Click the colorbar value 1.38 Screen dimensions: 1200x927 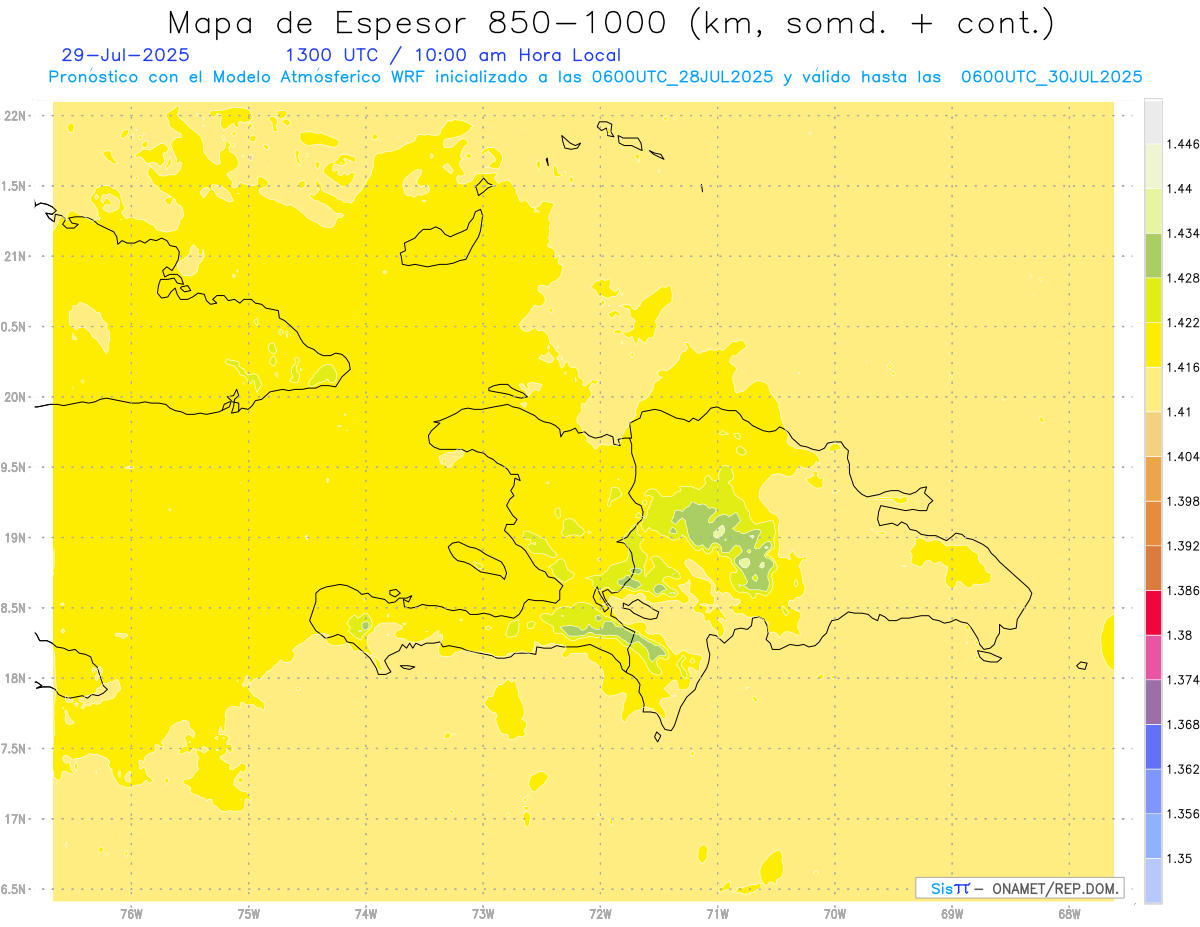1181,635
